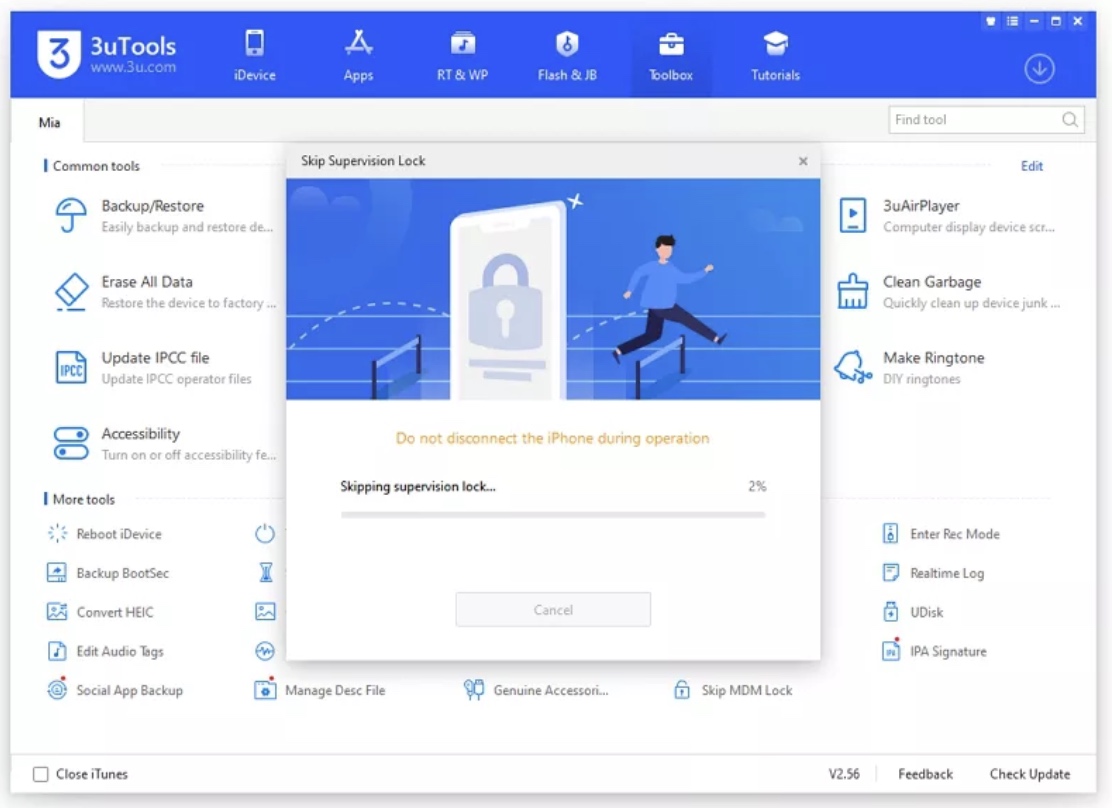Click the 'Clean Garbage' label
Image resolution: width=1112 pixels, height=808 pixels.
(932, 282)
